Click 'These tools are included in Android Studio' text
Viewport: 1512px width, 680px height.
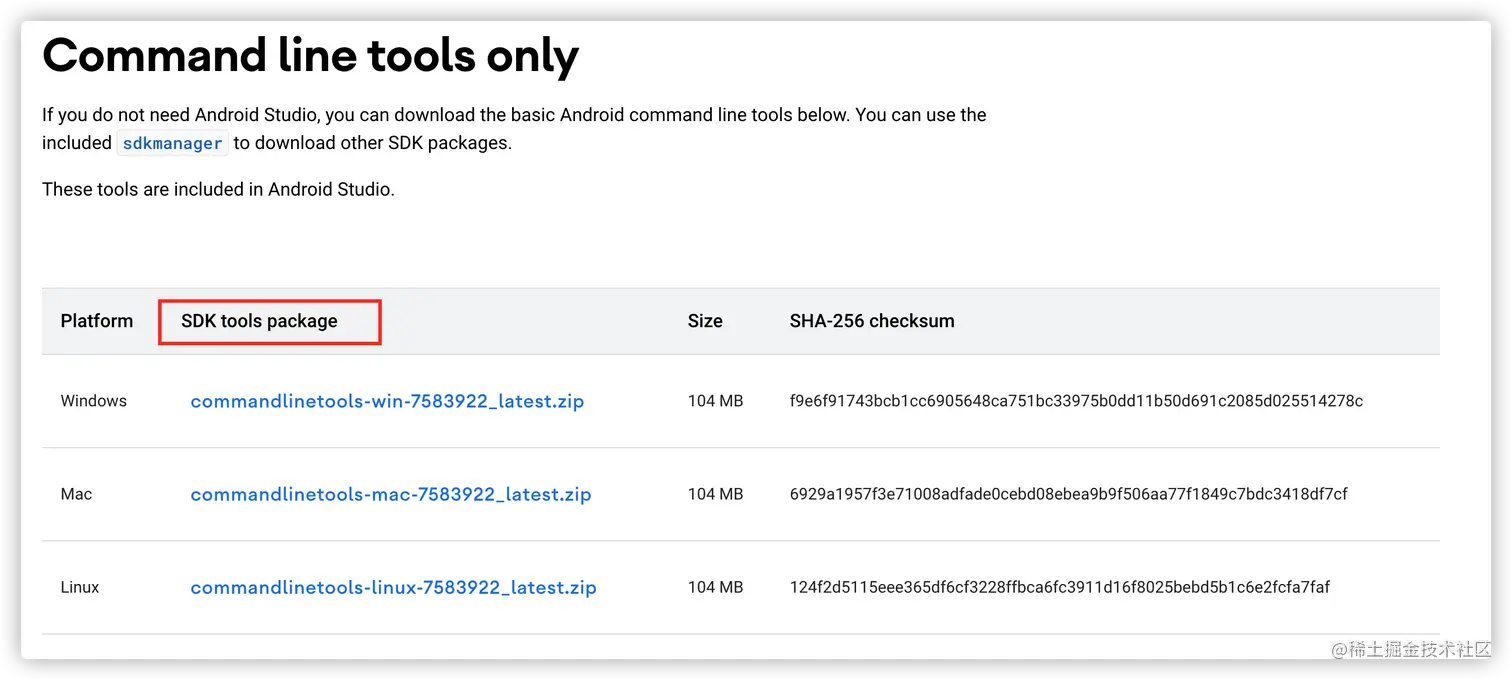(218, 189)
